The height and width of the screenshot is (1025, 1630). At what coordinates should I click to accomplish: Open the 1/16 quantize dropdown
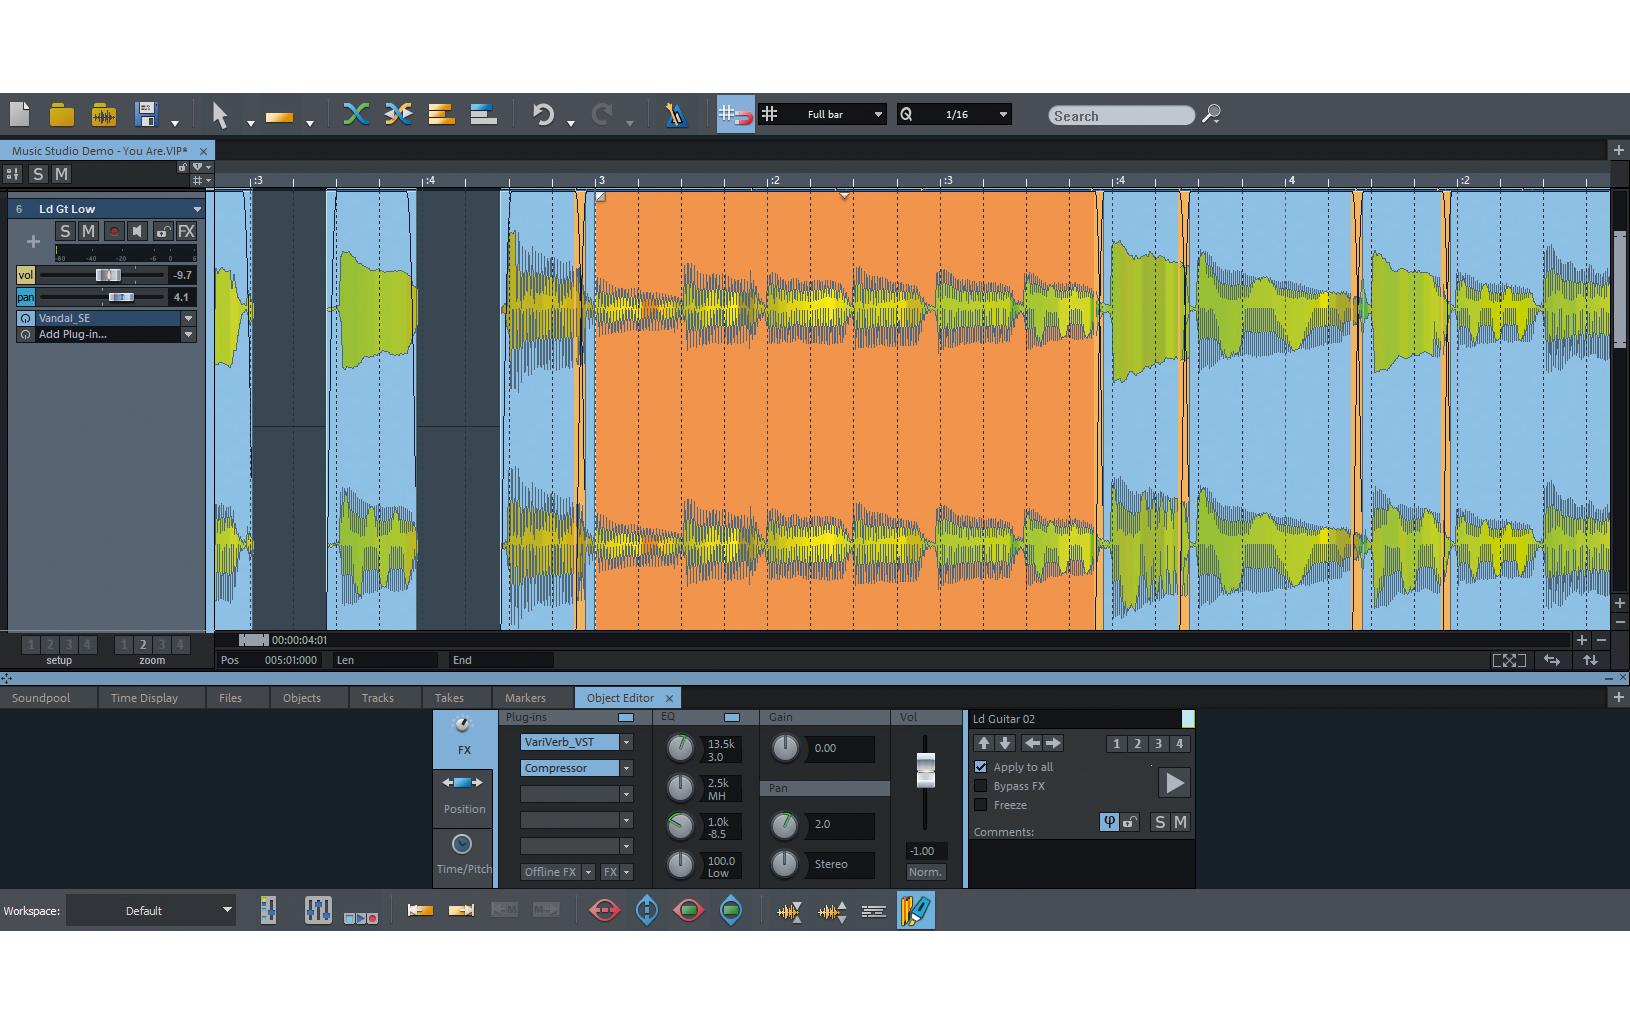tap(1003, 115)
